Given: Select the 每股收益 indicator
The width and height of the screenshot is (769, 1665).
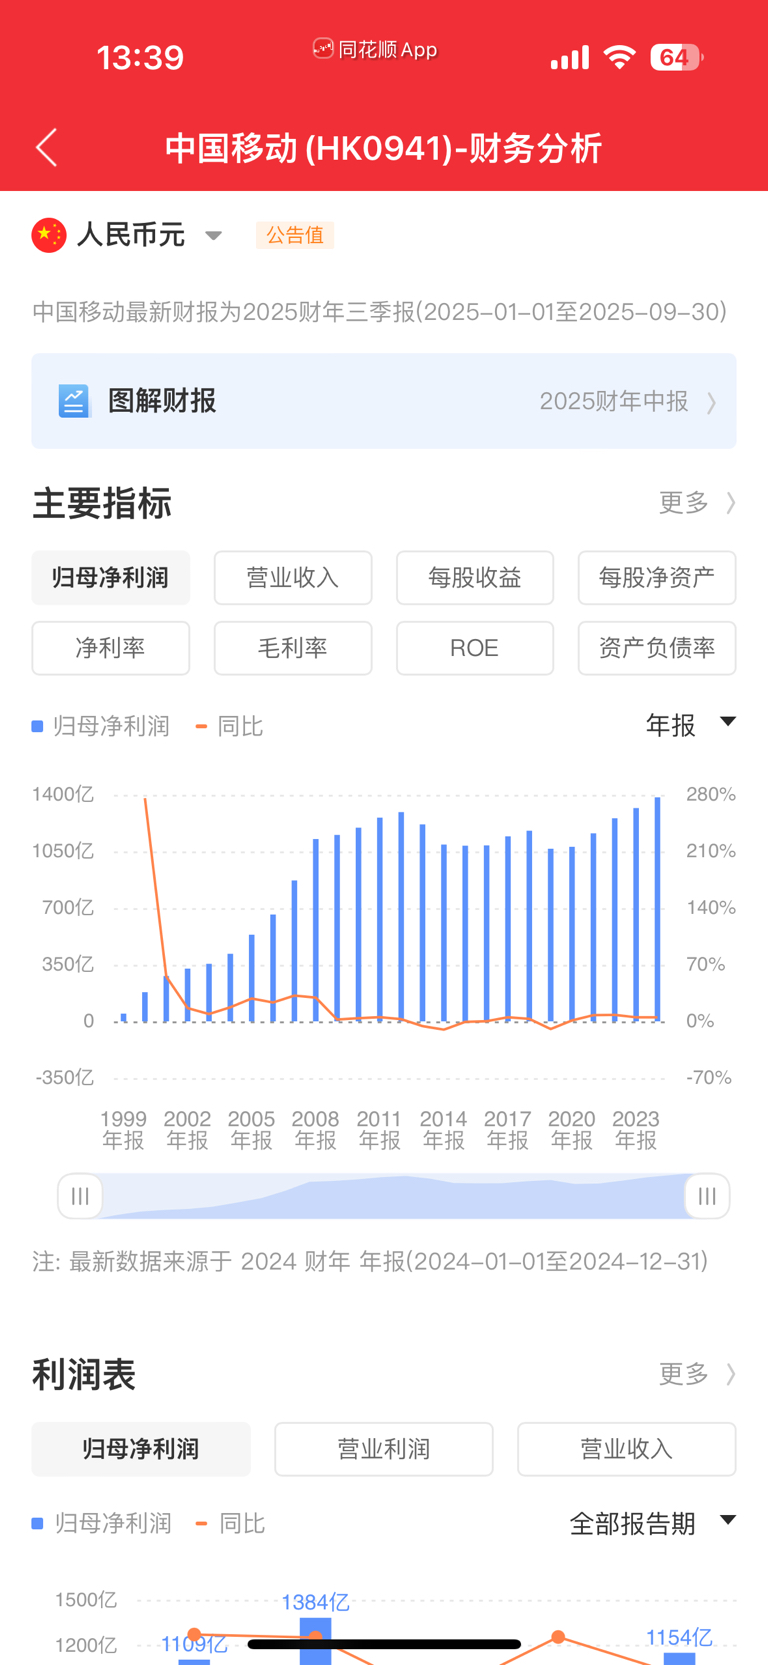Looking at the screenshot, I should coord(475,578).
